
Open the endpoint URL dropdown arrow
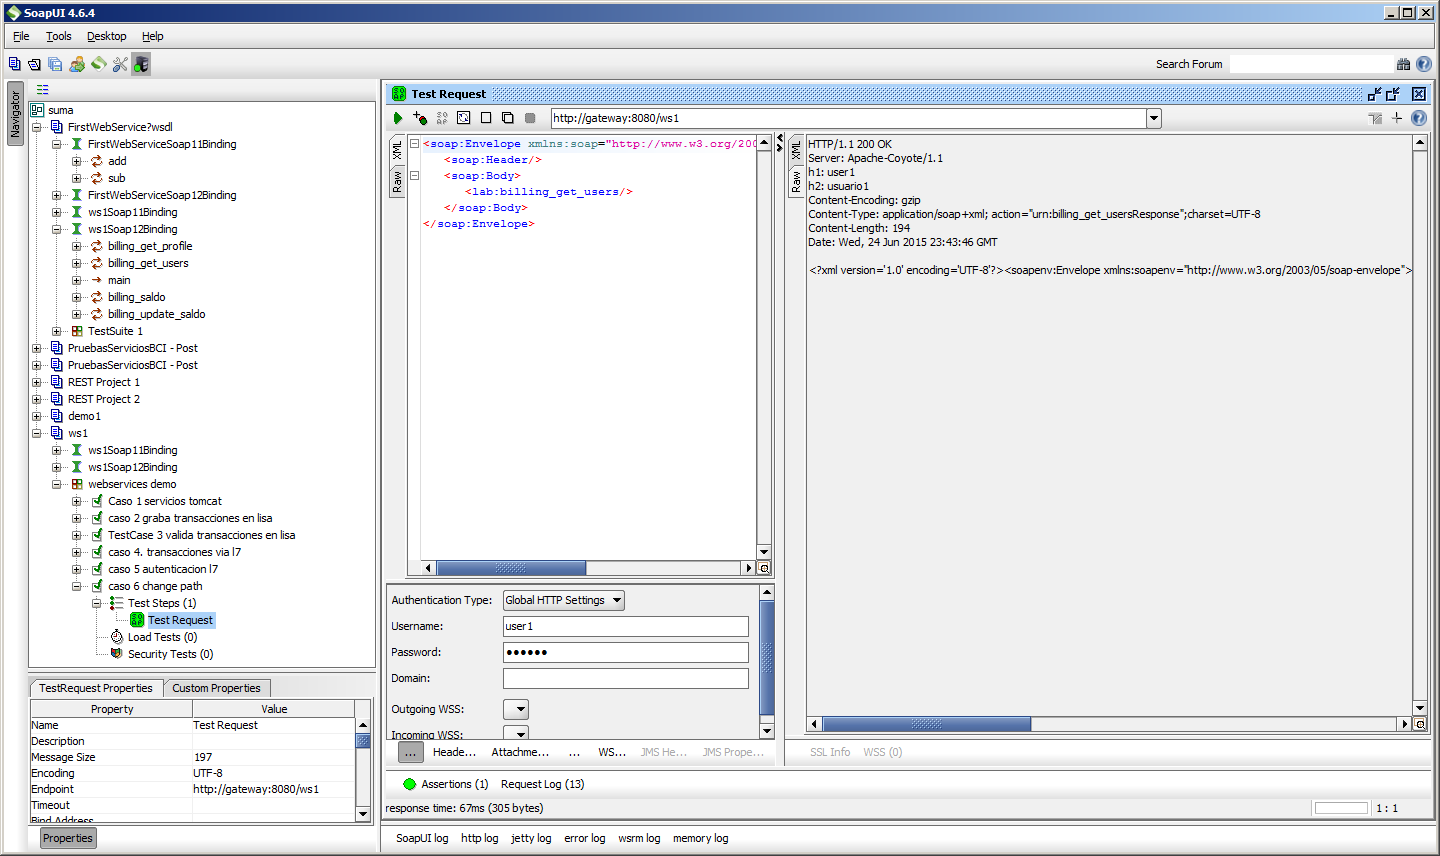pyautogui.click(x=1154, y=117)
